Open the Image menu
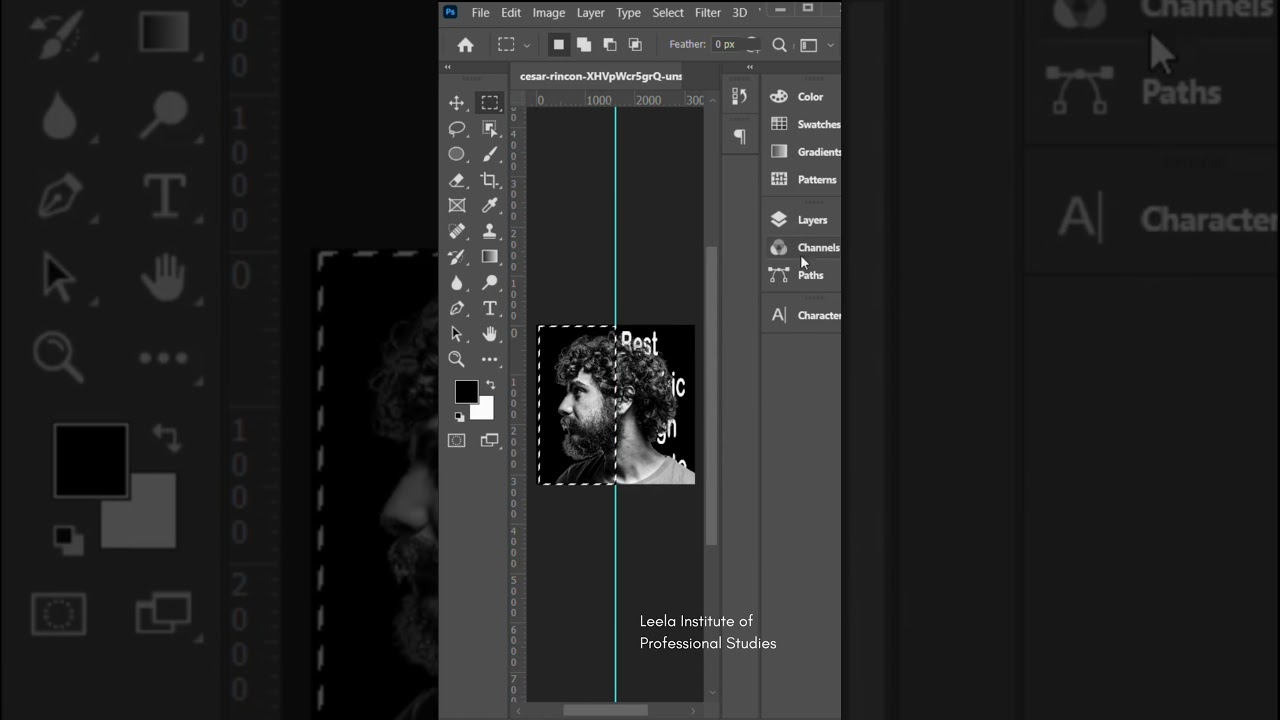This screenshot has width=1280, height=720. click(549, 13)
